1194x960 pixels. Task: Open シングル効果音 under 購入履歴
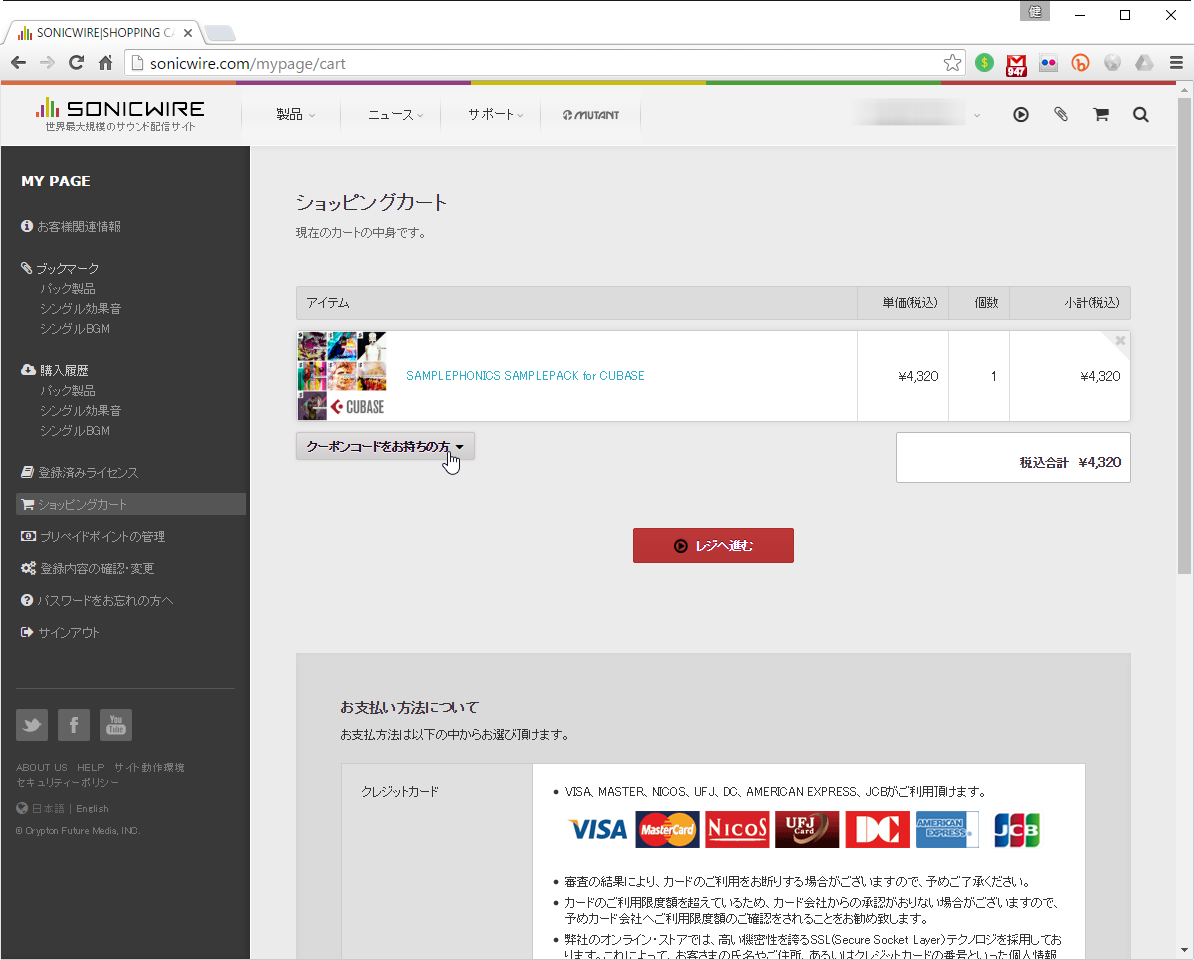[x=81, y=410]
